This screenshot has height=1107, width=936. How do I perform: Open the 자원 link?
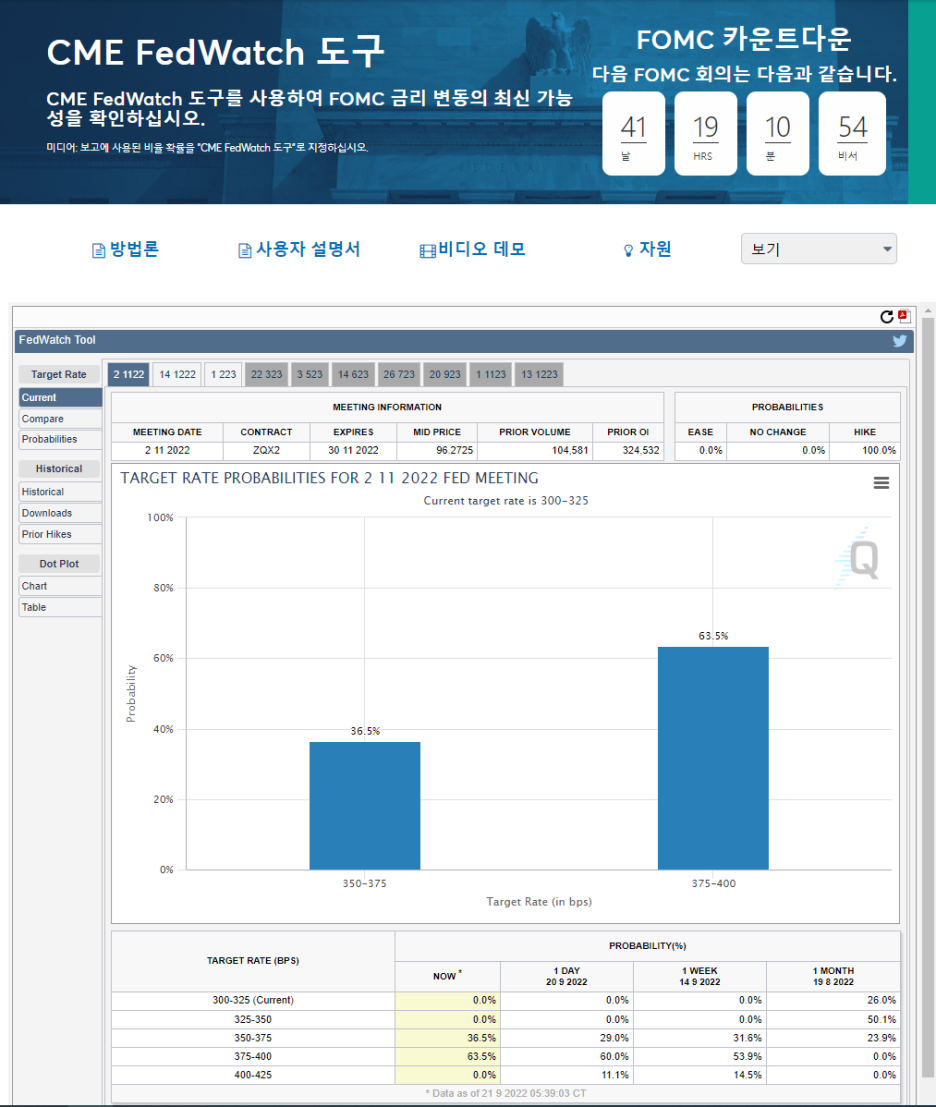click(x=654, y=249)
